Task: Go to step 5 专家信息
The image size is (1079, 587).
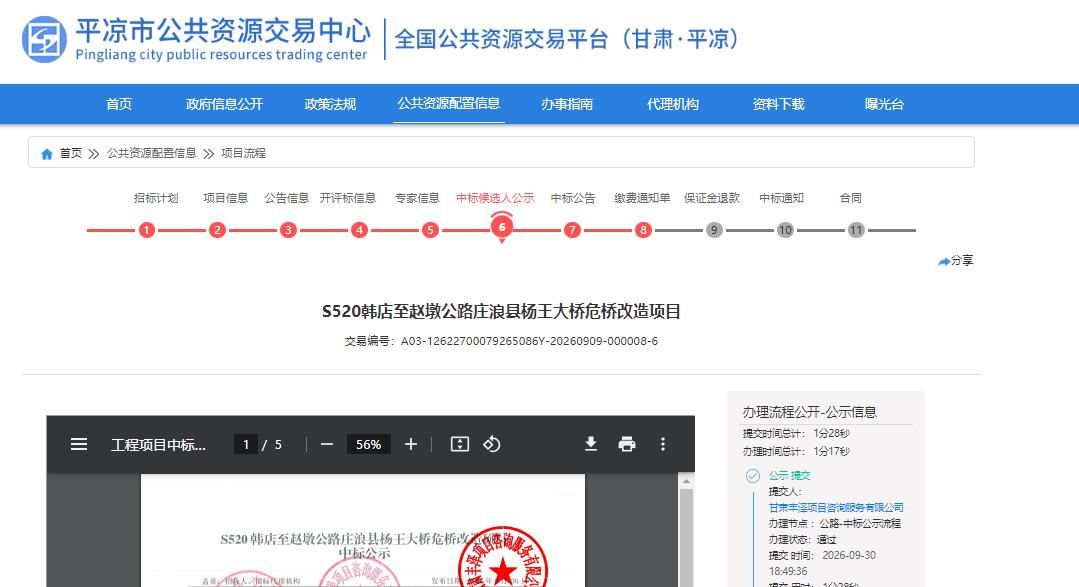Action: click(x=430, y=230)
